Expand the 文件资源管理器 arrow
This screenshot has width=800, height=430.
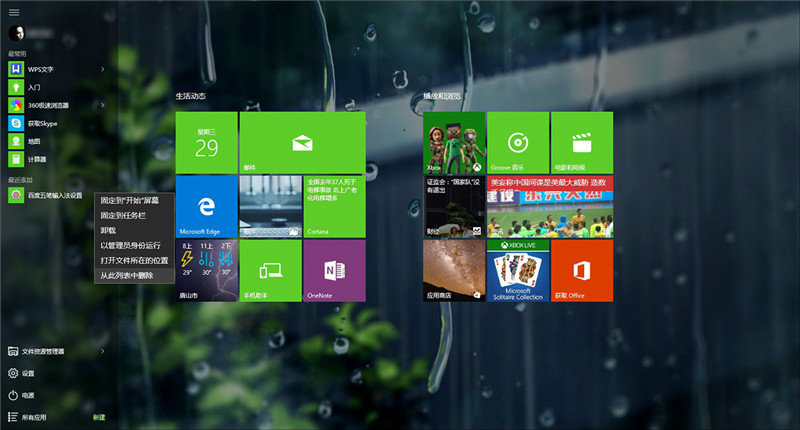point(103,351)
